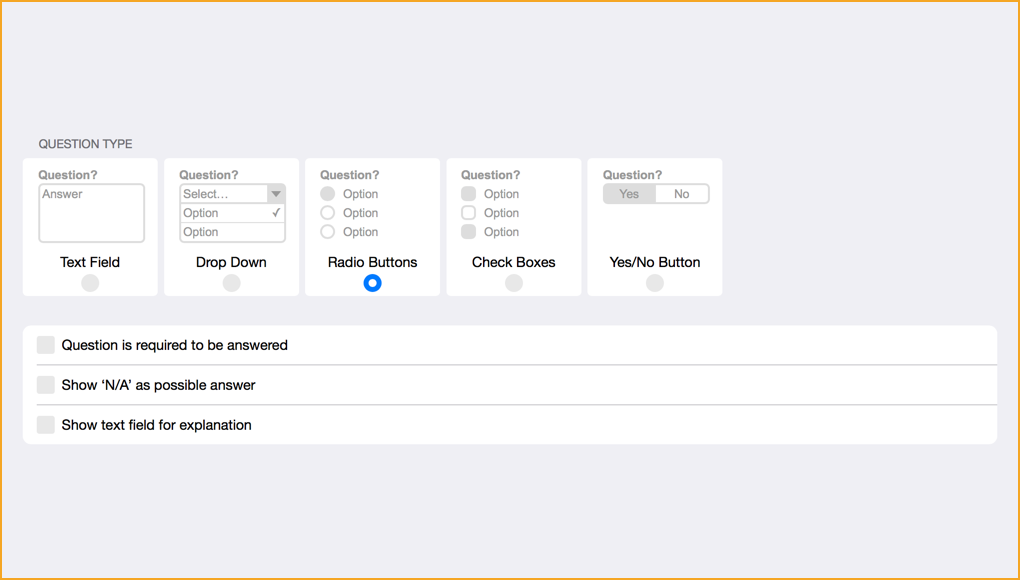Click the Select… arrow in the Drop Down preview
The height and width of the screenshot is (580, 1020).
click(x=276, y=194)
